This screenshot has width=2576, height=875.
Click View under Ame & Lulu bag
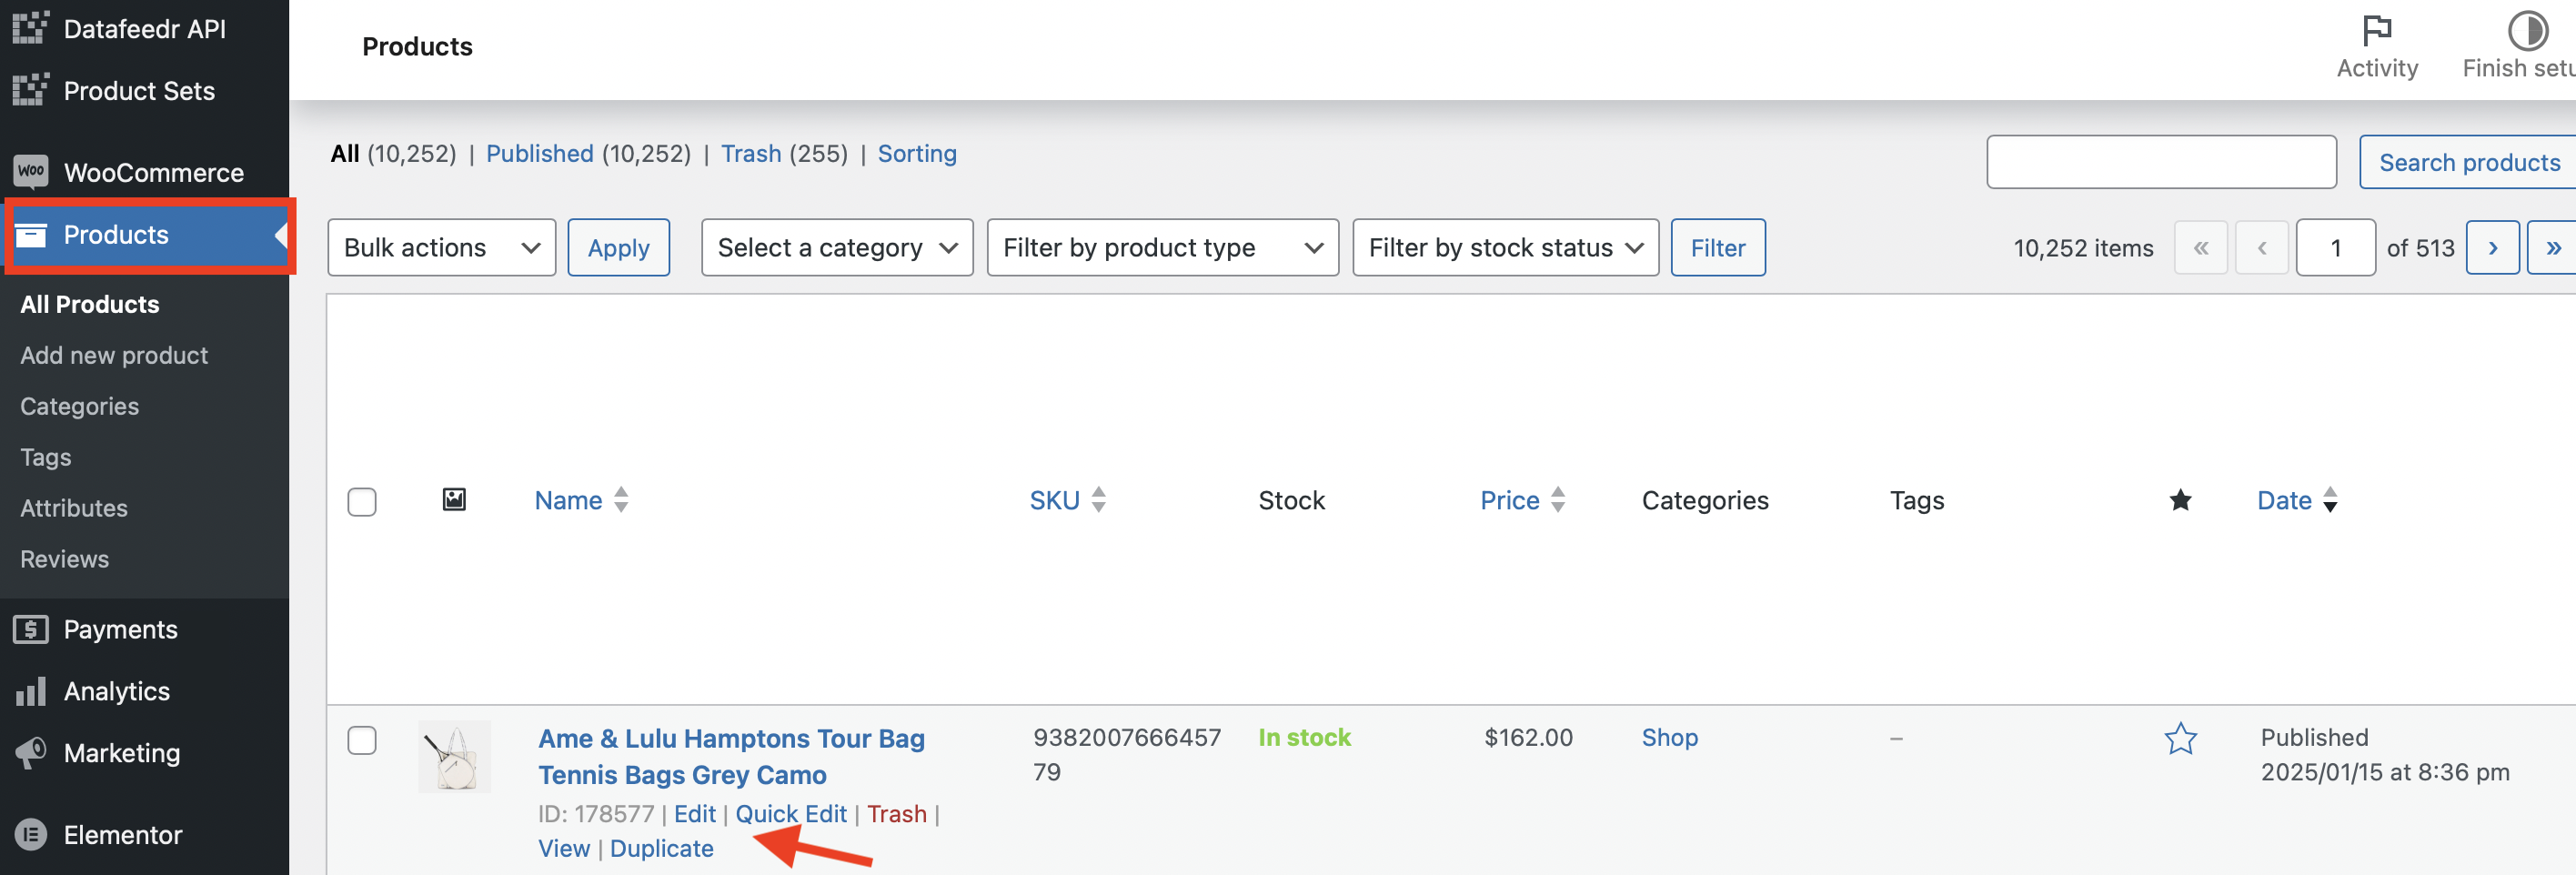[564, 848]
